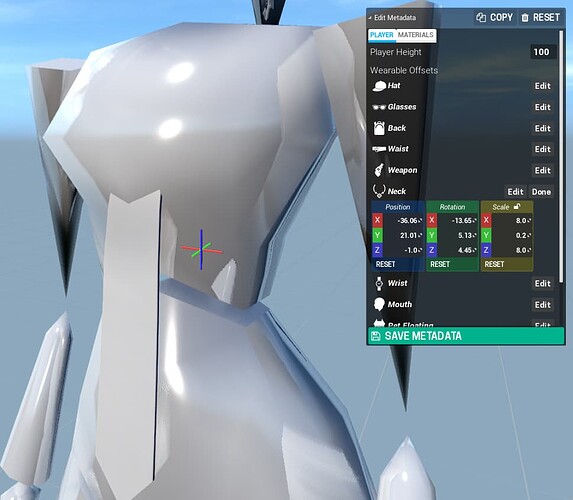Click the Neck necklace icon

(379, 191)
